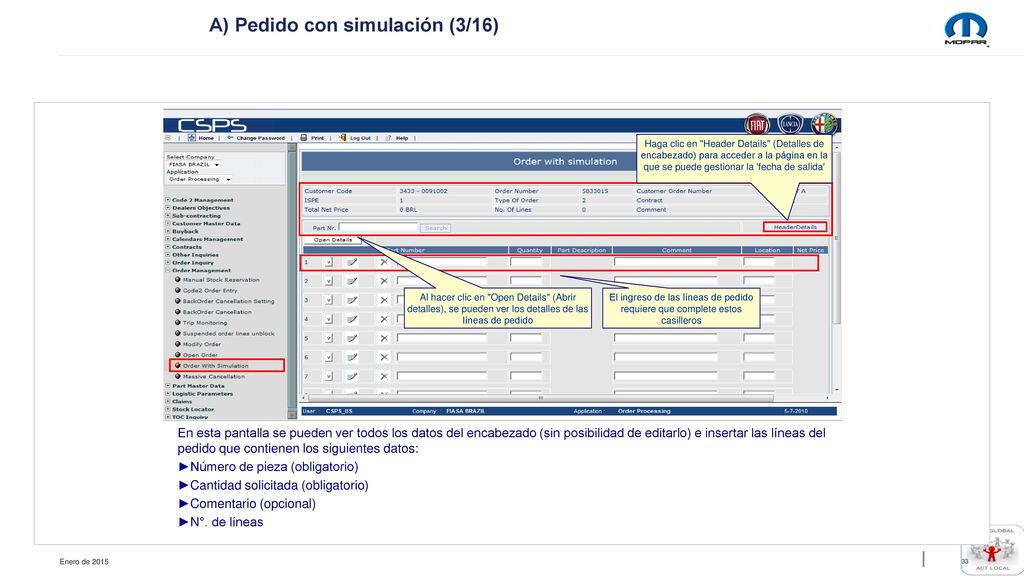Open BackOrder Cancellation Setting entry
1024x576 pixels.
coord(228,301)
